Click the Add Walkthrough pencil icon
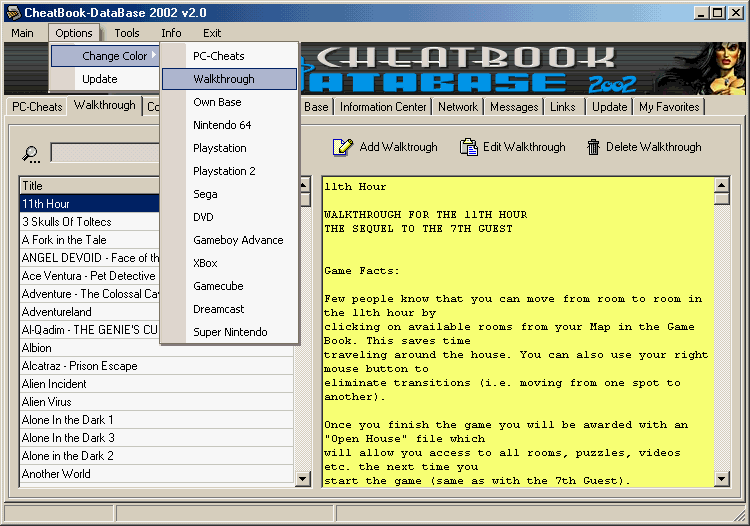This screenshot has height=526, width=750. [343, 147]
